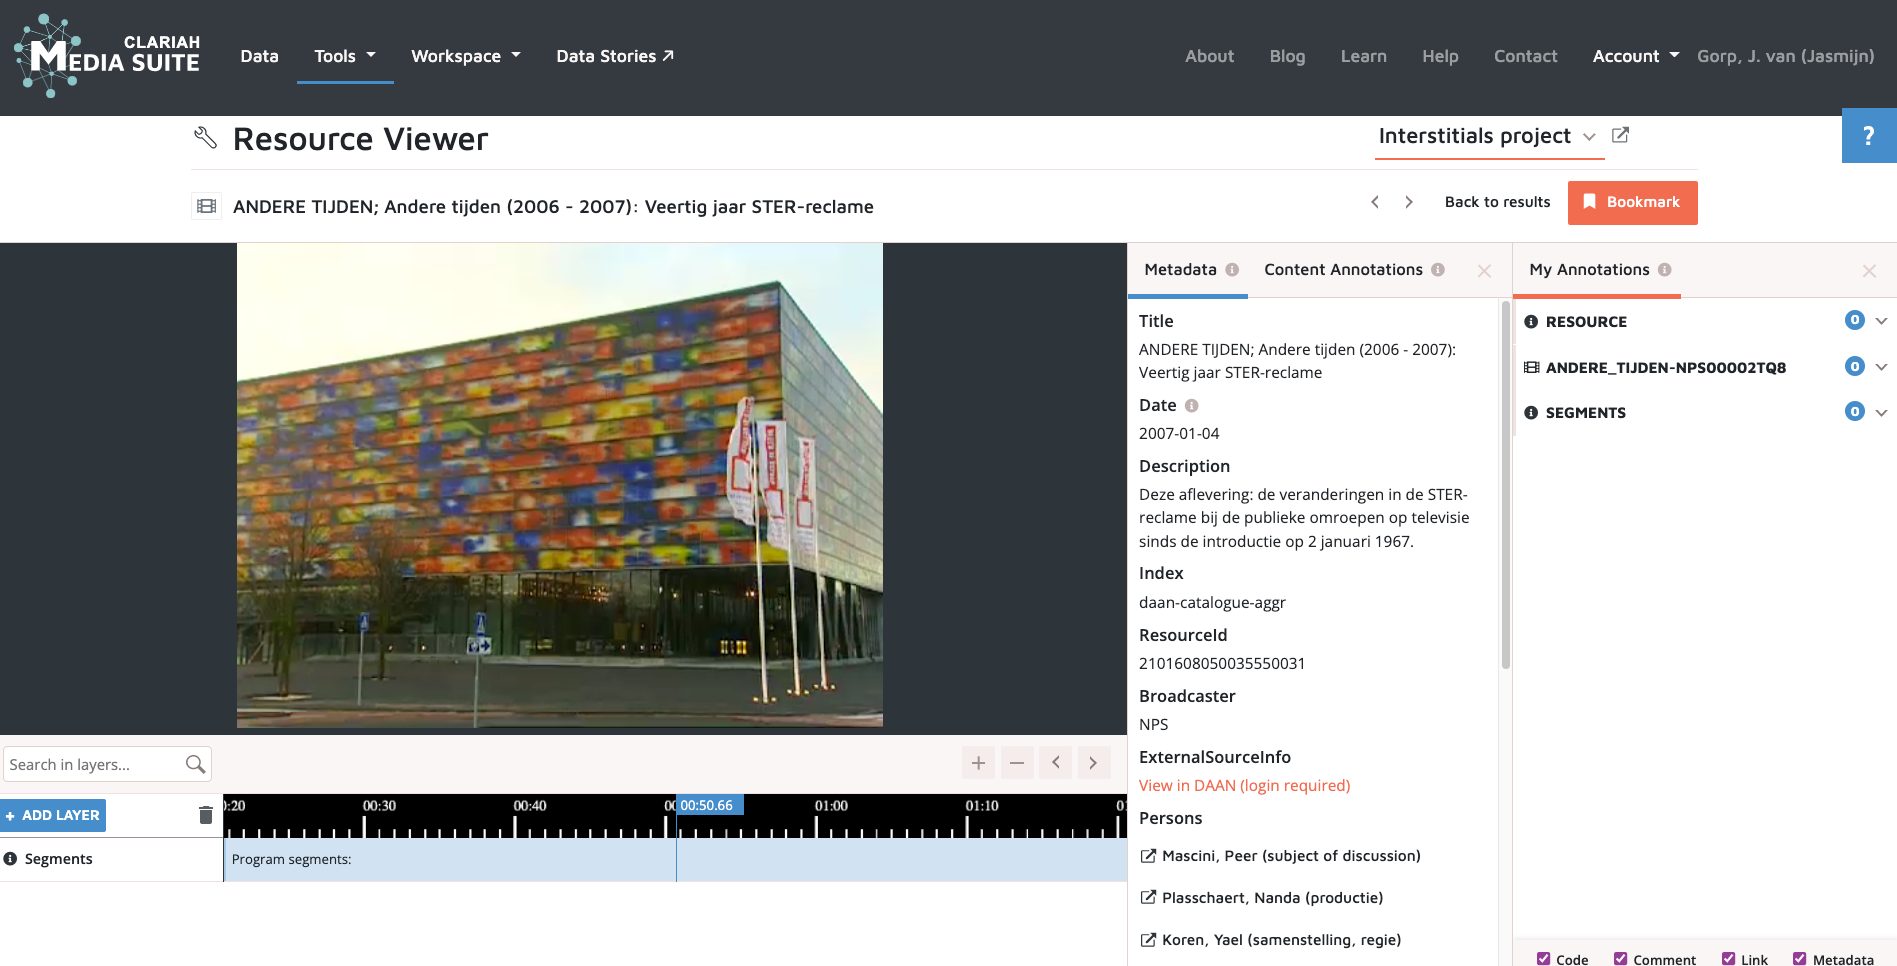Click the blue help question mark icon

coord(1868,136)
